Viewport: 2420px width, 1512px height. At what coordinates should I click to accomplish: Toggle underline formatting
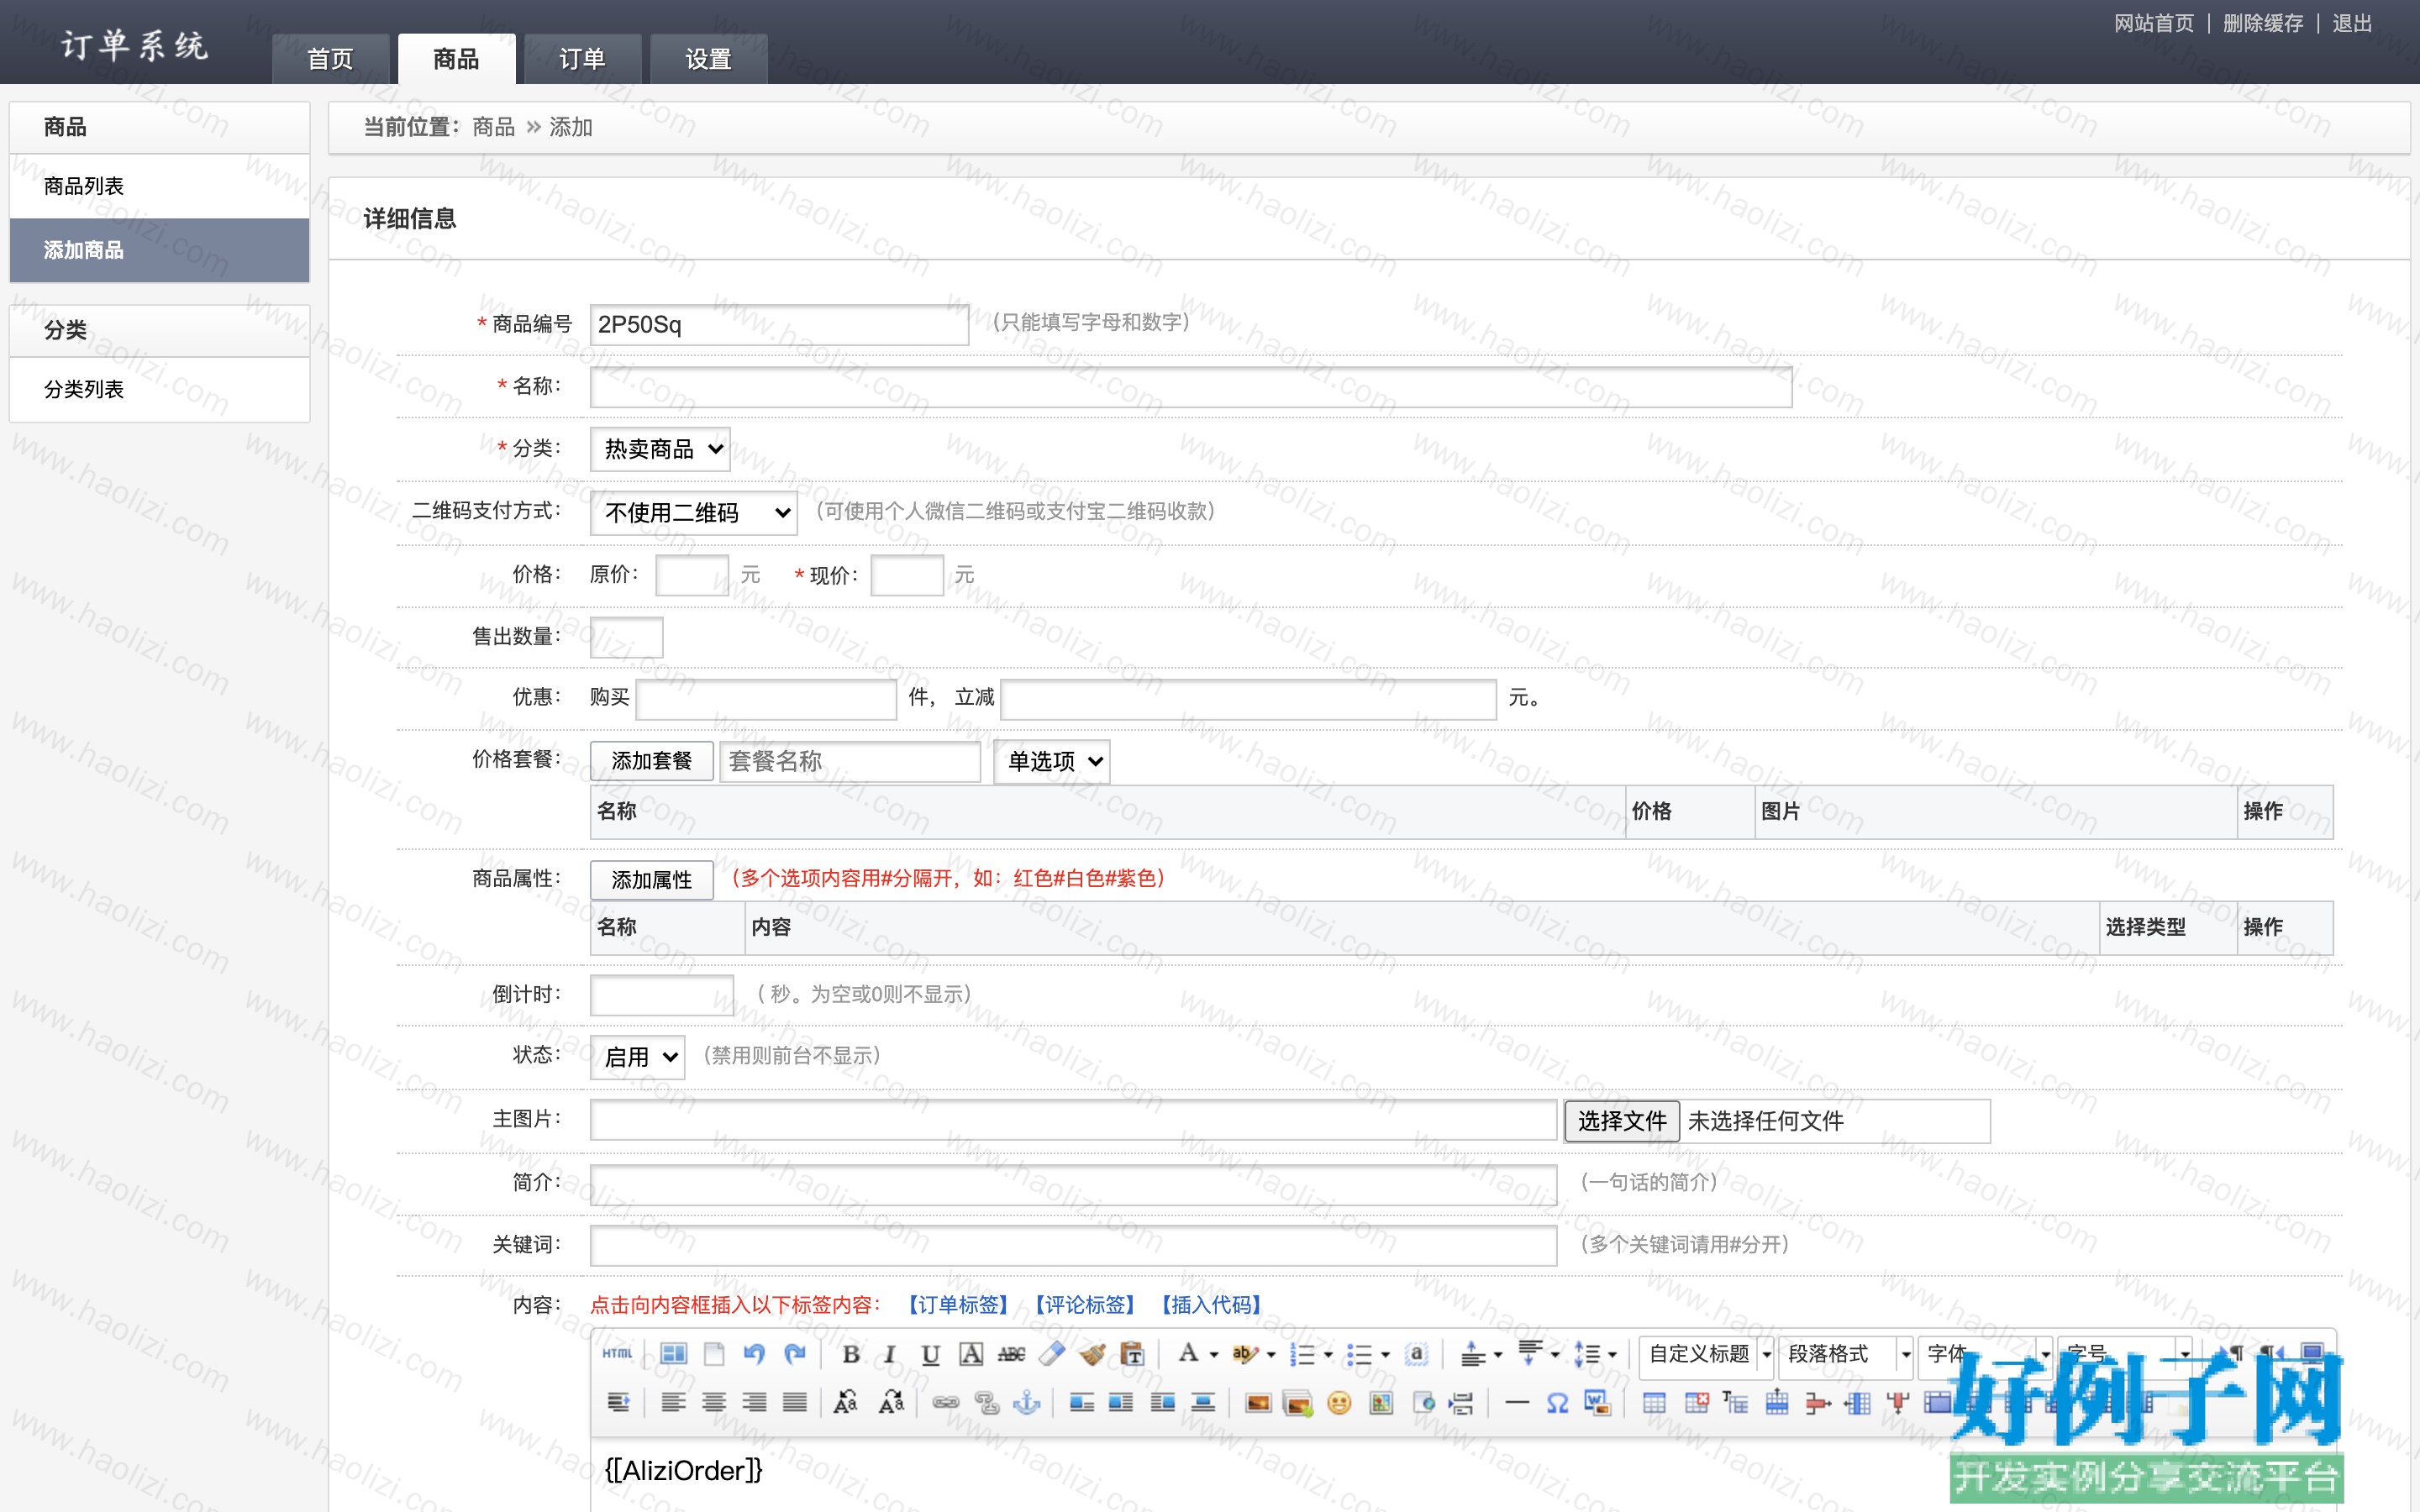(x=930, y=1354)
